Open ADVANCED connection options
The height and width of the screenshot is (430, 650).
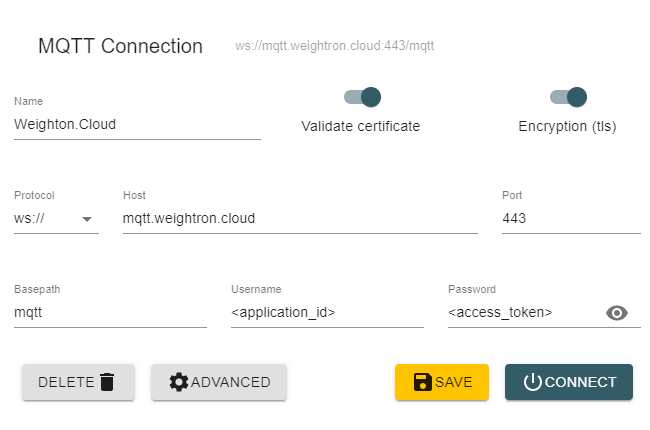pyautogui.click(x=219, y=382)
